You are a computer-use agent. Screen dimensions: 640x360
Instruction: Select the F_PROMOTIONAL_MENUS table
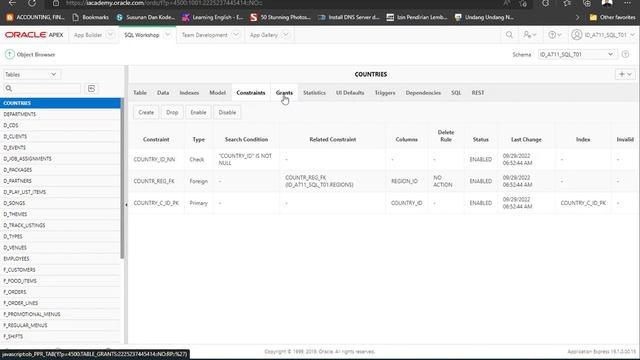pyautogui.click(x=60, y=314)
